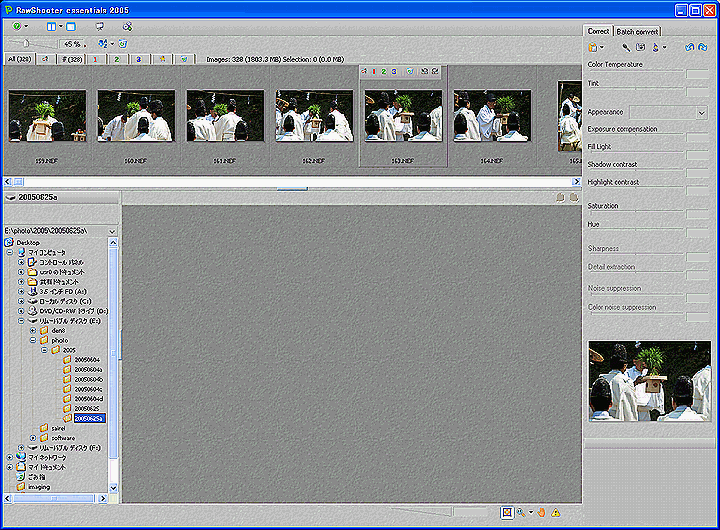Screen dimensions: 720x530
Task: Open the Appearance dropdown
Action: click(701, 112)
